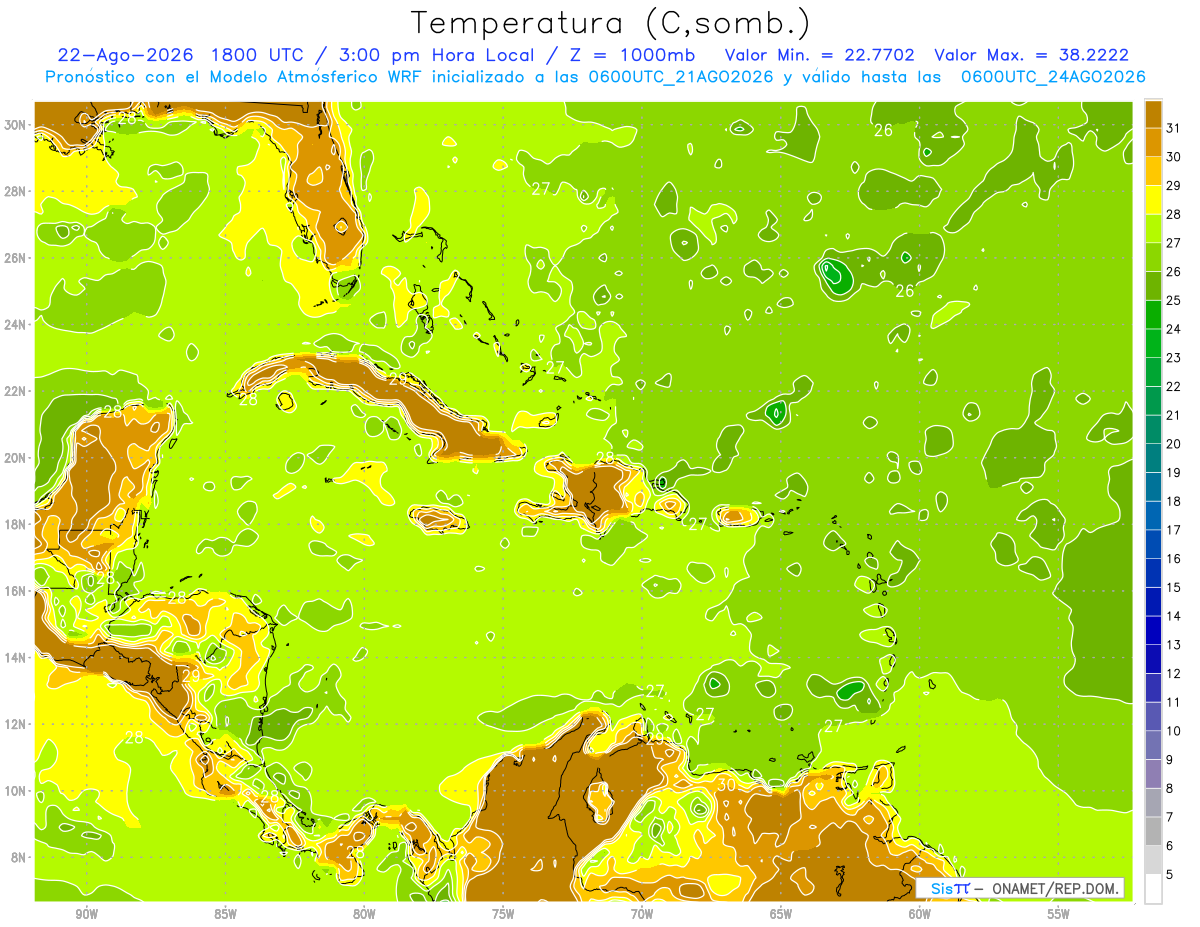Click the "ONAMET/REP.DOM." credit label
Image resolution: width=1200 pixels, height=927 pixels.
pyautogui.click(x=1054, y=889)
